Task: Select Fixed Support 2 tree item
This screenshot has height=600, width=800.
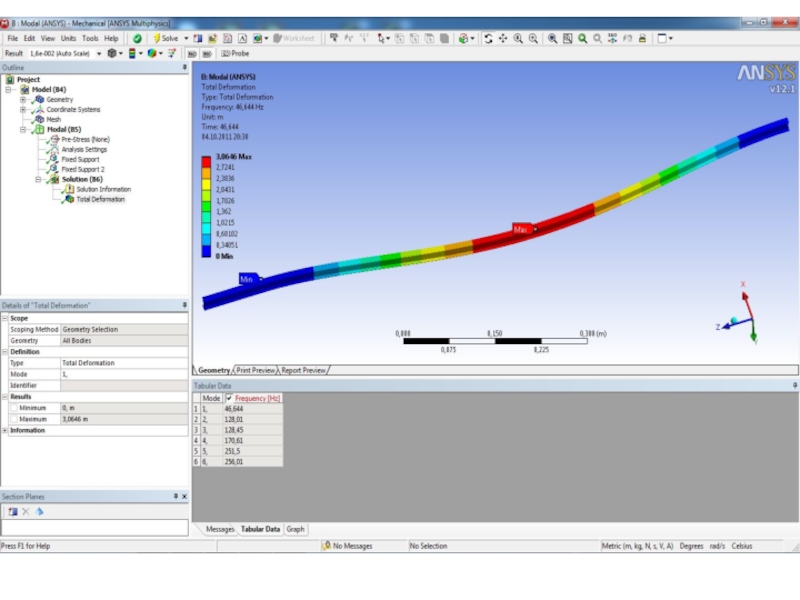Action: pos(83,169)
